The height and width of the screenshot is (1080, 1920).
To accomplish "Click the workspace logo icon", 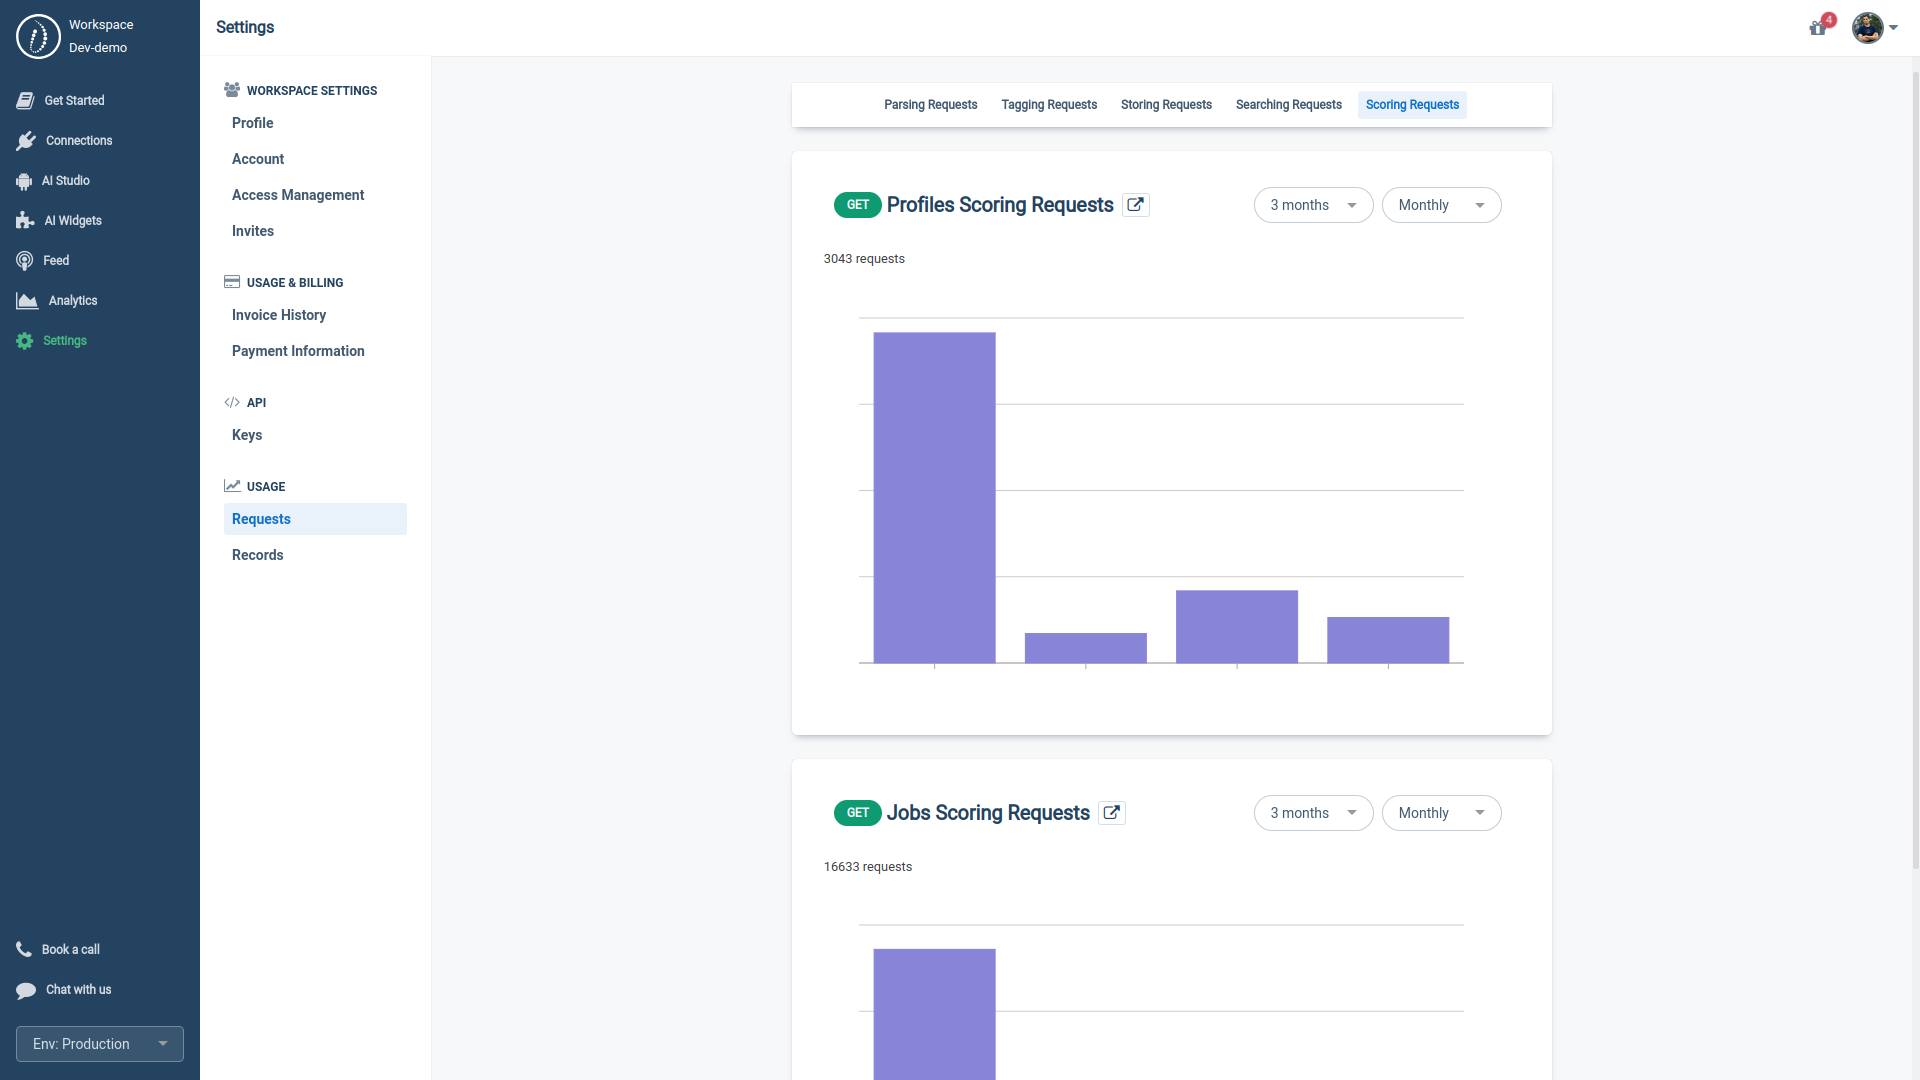I will pyautogui.click(x=38, y=37).
